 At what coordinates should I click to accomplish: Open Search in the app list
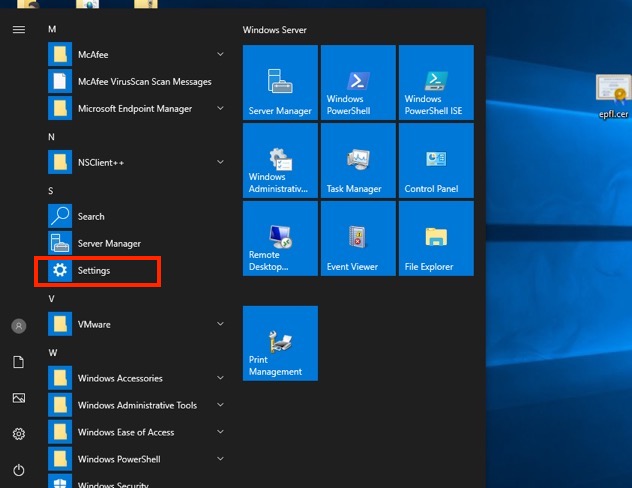click(x=137, y=216)
